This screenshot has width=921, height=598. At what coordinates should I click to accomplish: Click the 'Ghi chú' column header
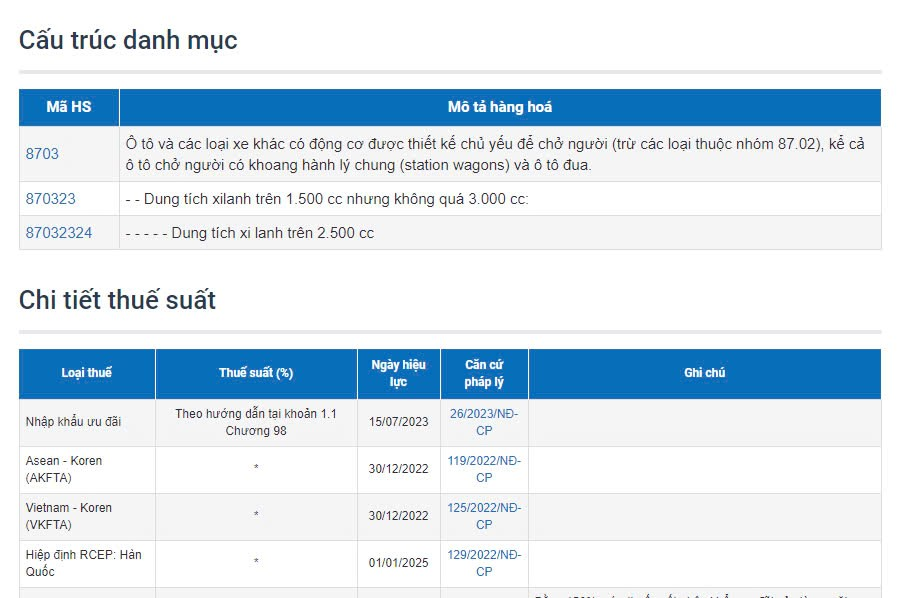(x=704, y=373)
